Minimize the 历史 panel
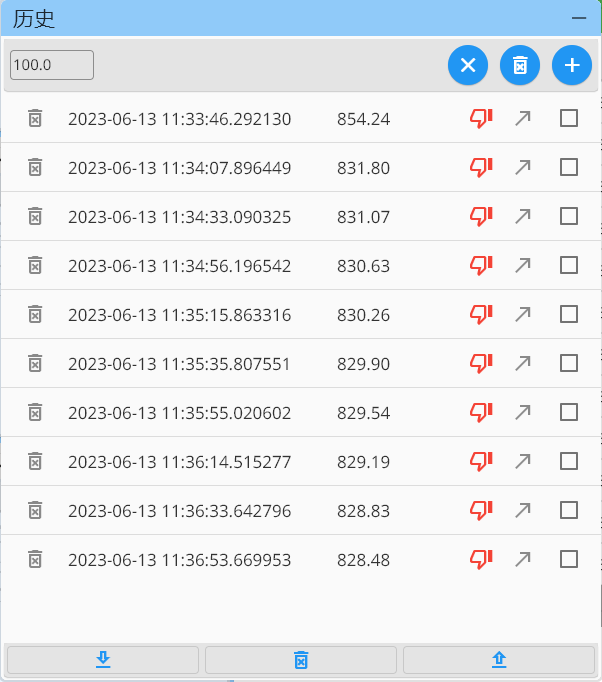 578,18
